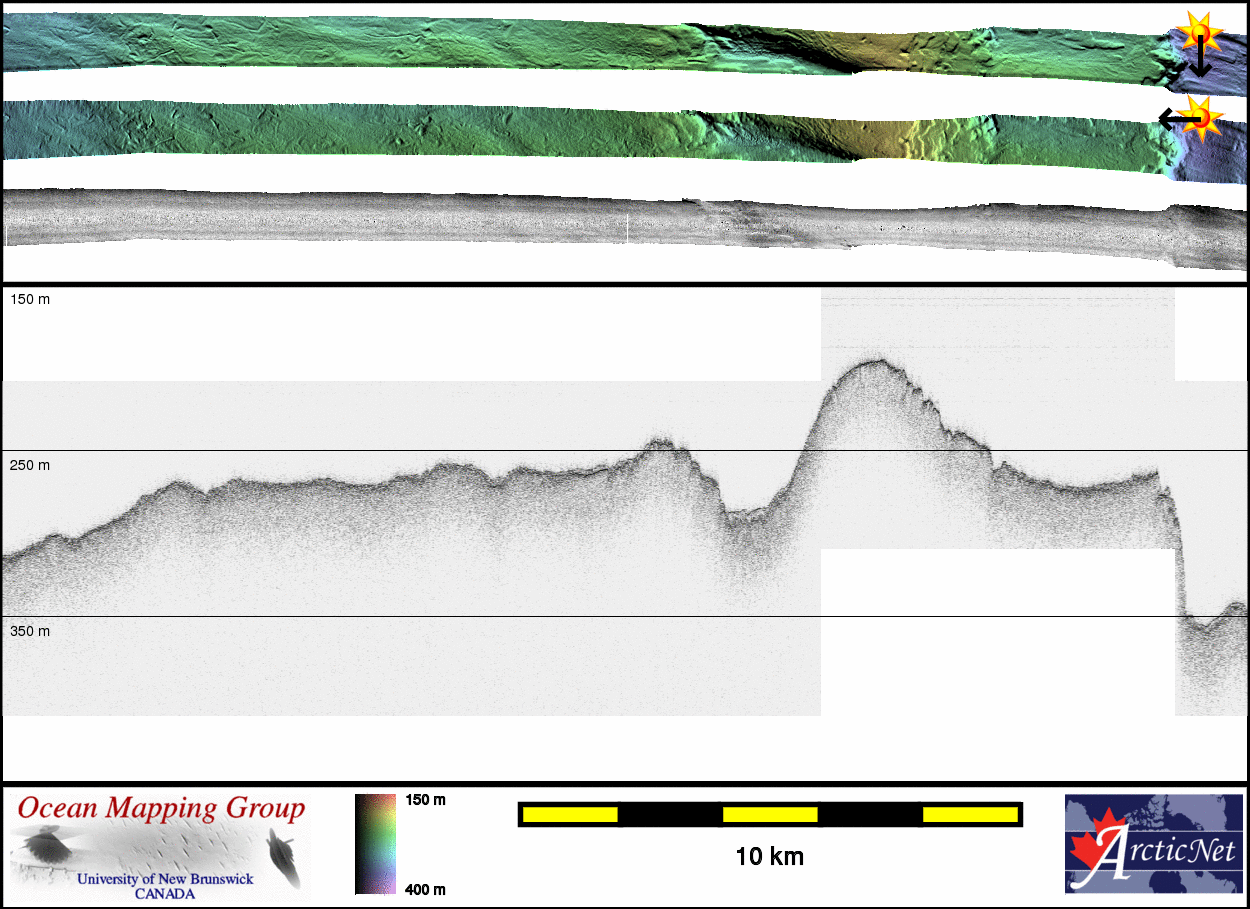Click the sun icon with downward arrow
The width and height of the screenshot is (1250, 909).
coord(1197,35)
